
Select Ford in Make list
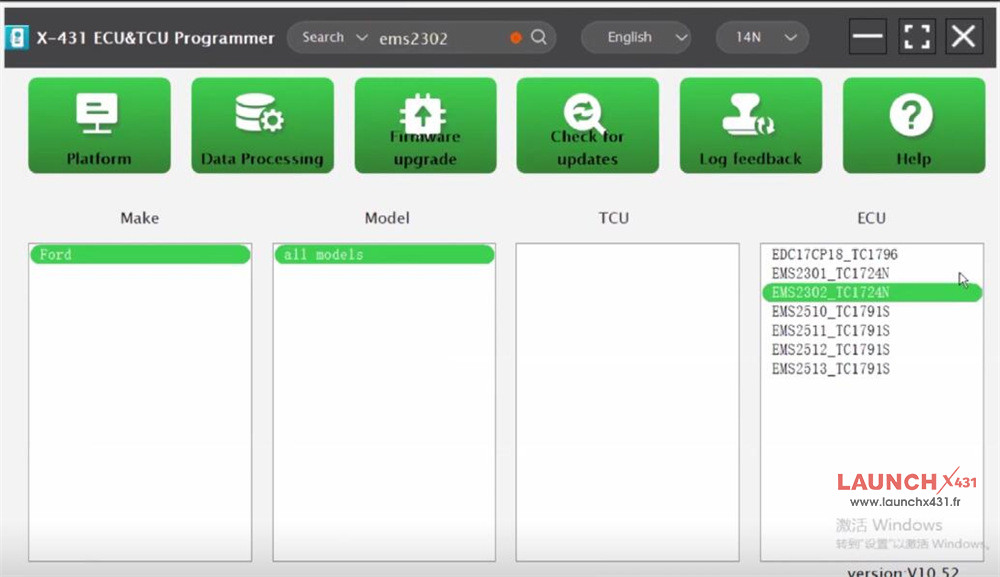pos(139,255)
